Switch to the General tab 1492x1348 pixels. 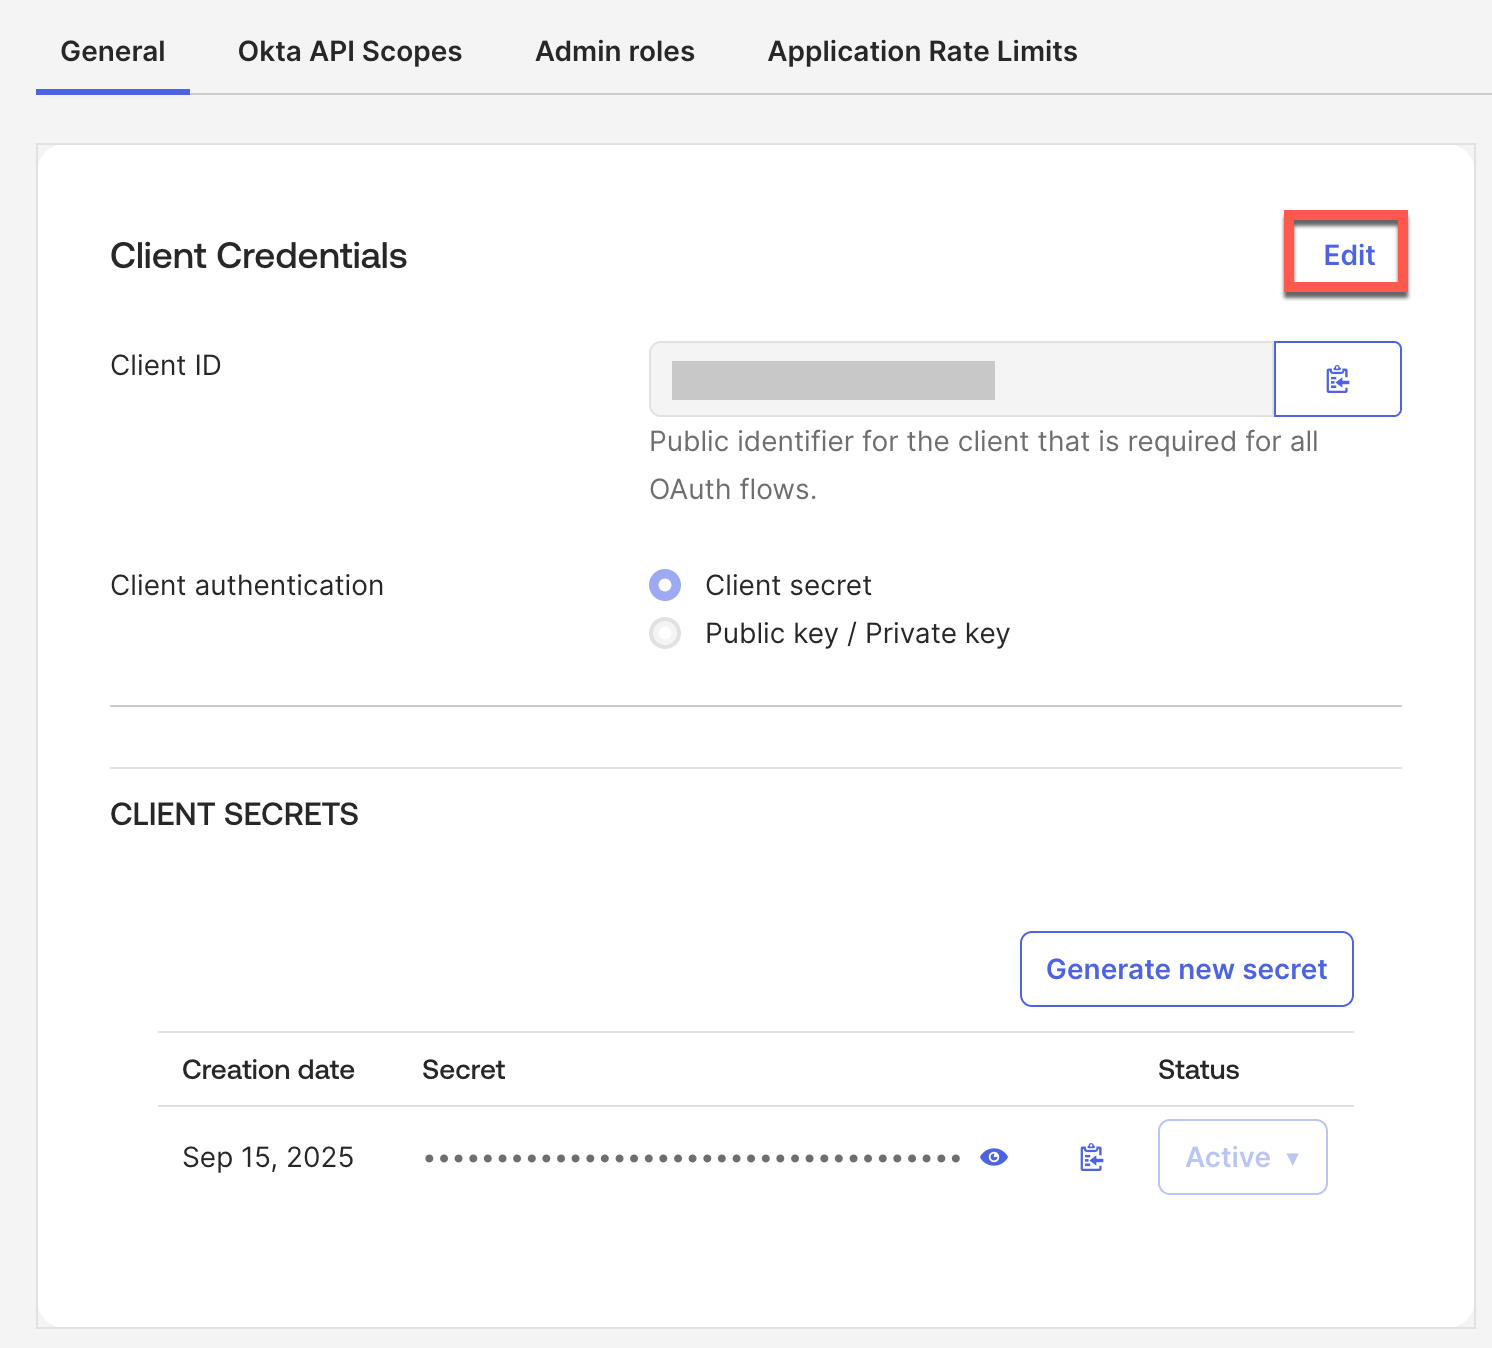(x=113, y=51)
